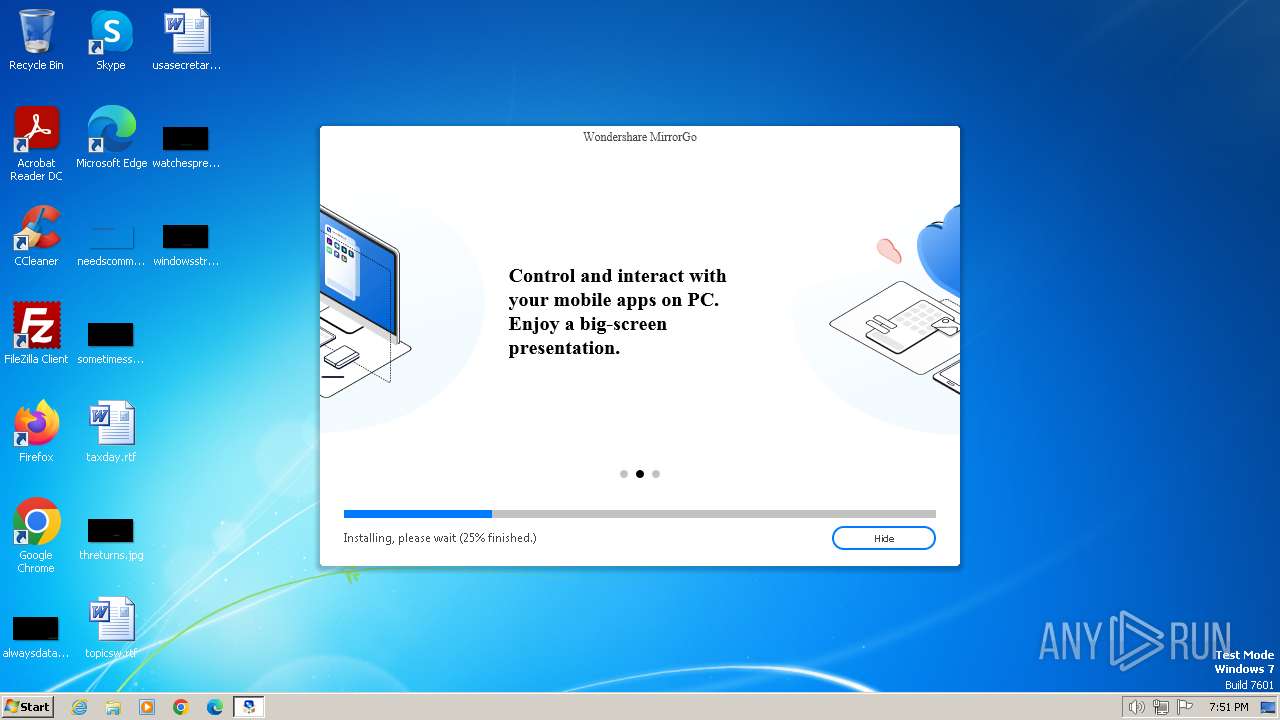This screenshot has height=720, width=1280.
Task: Open Windows Media Player taskbar icon
Action: click(x=147, y=707)
